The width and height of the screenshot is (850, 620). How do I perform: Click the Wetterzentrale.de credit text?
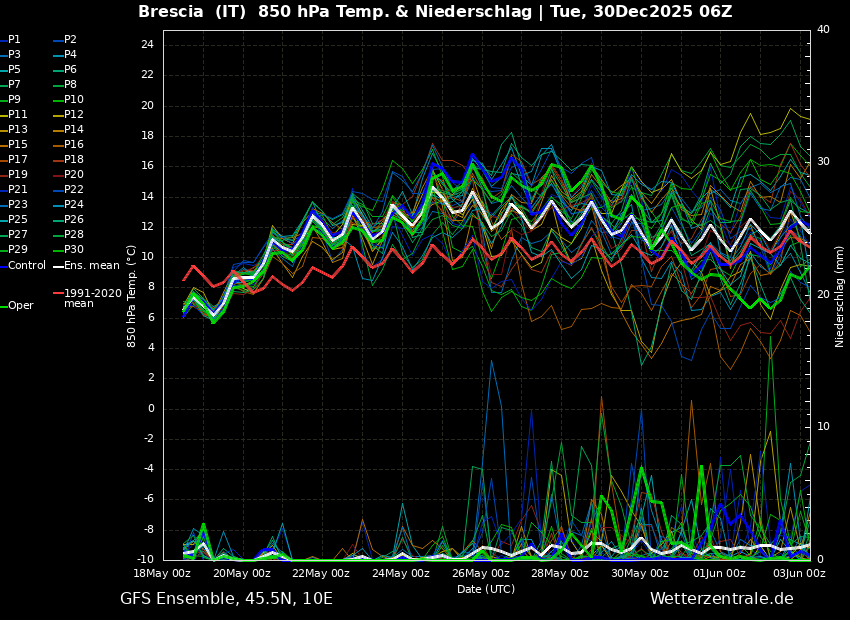pyautogui.click(x=722, y=599)
